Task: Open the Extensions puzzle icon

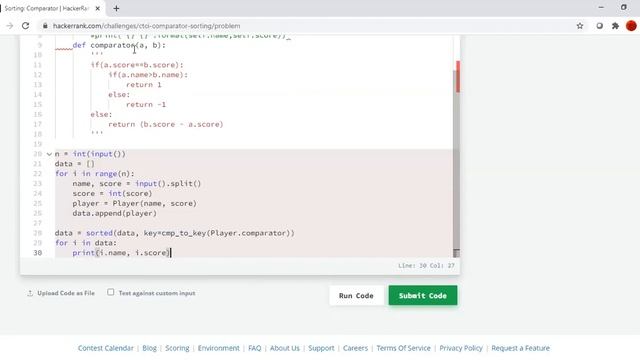Action: coord(615,26)
